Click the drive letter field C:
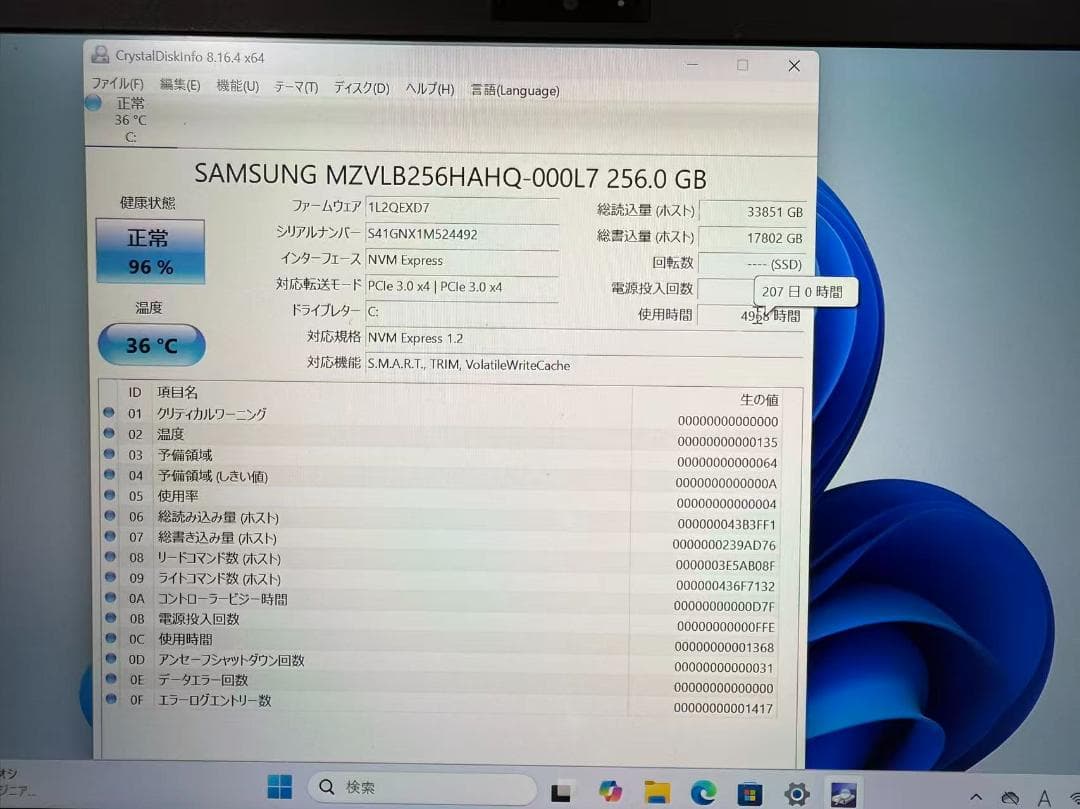The height and width of the screenshot is (809, 1080). 461,312
